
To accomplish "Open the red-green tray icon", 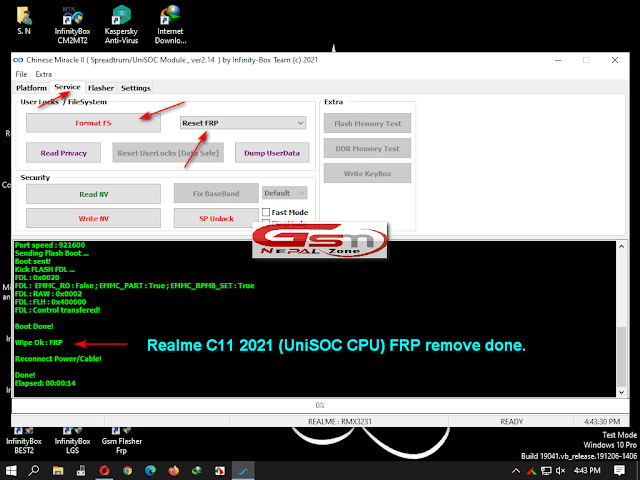I will [531, 471].
